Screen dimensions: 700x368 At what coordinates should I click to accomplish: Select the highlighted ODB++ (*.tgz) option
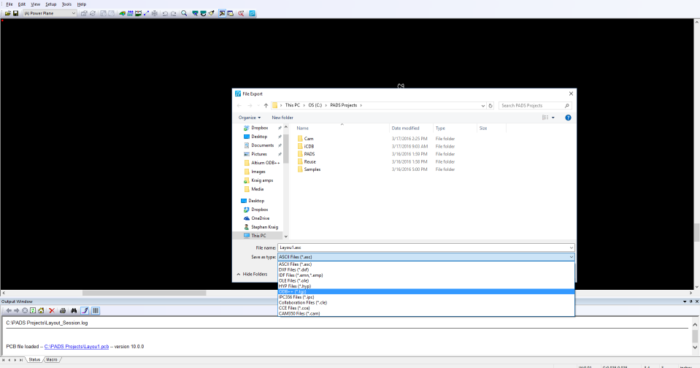(x=426, y=292)
